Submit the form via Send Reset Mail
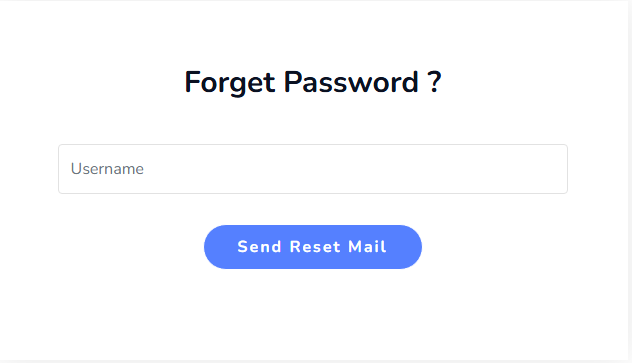 (x=313, y=247)
